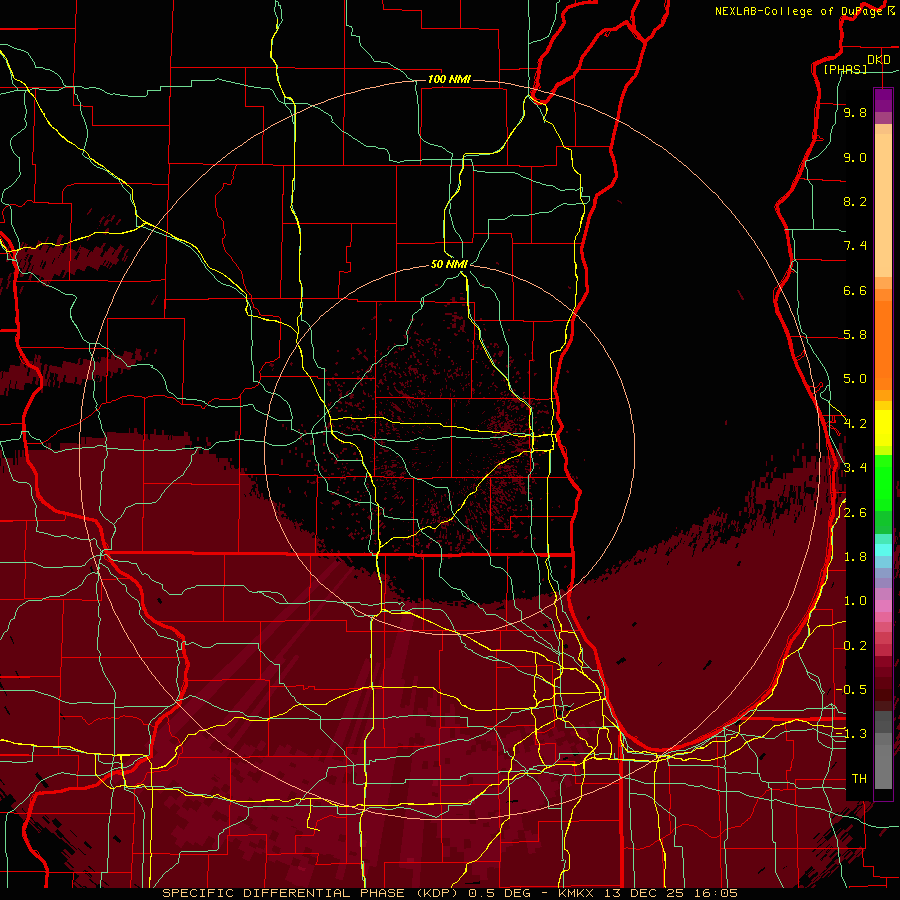Select the DKD label above color scale
This screenshot has width=900, height=900.
(x=879, y=59)
